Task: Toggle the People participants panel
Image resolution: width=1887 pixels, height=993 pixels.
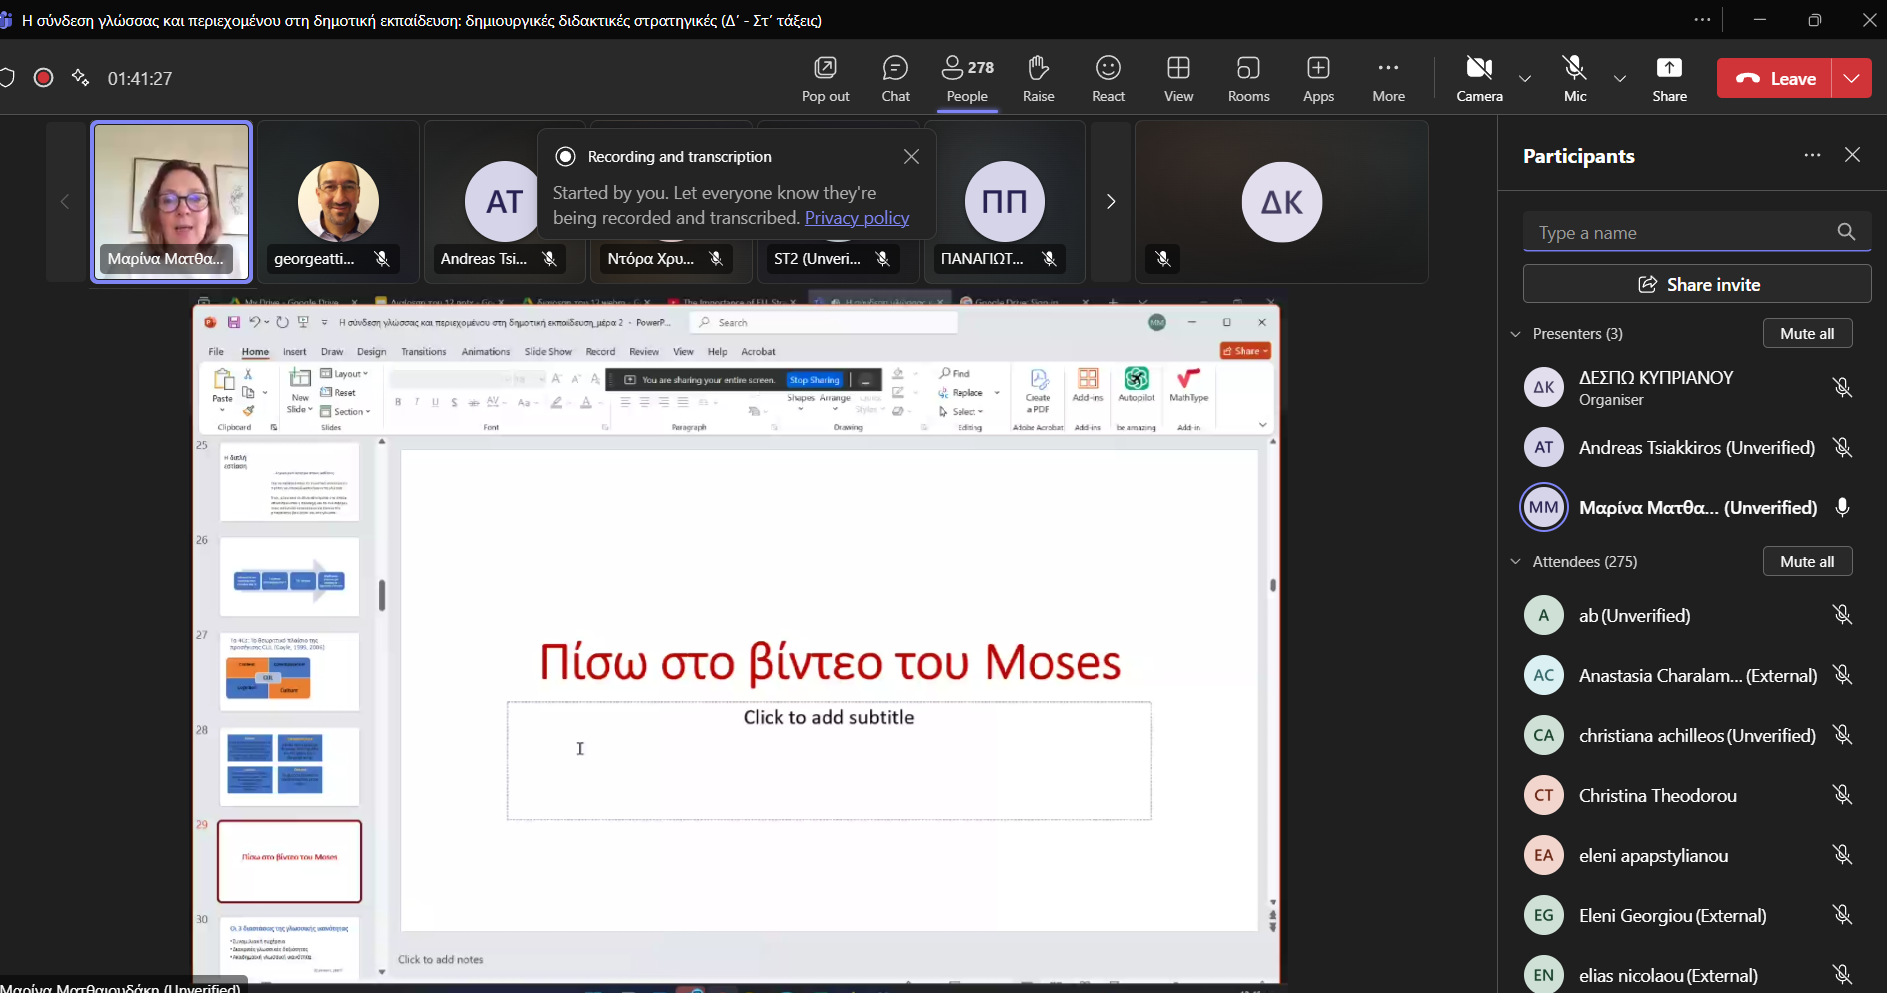Action: click(967, 78)
